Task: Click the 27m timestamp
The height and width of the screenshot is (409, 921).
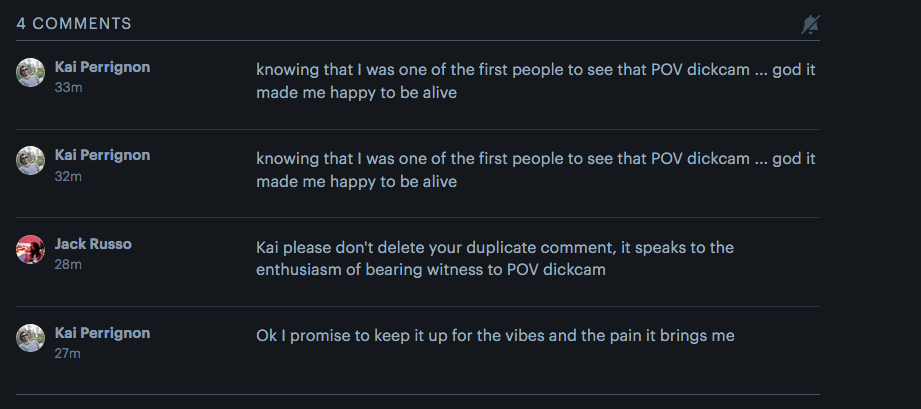Action: click(x=68, y=353)
